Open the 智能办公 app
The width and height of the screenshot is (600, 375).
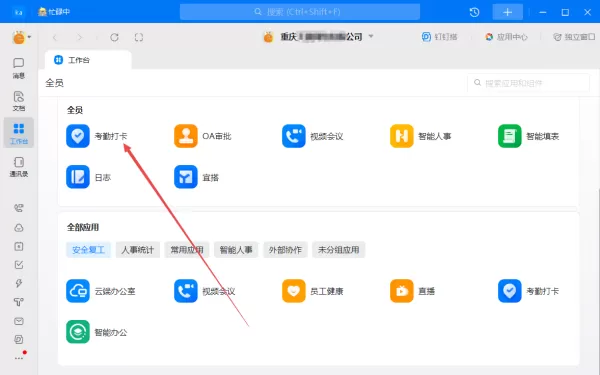(96, 332)
